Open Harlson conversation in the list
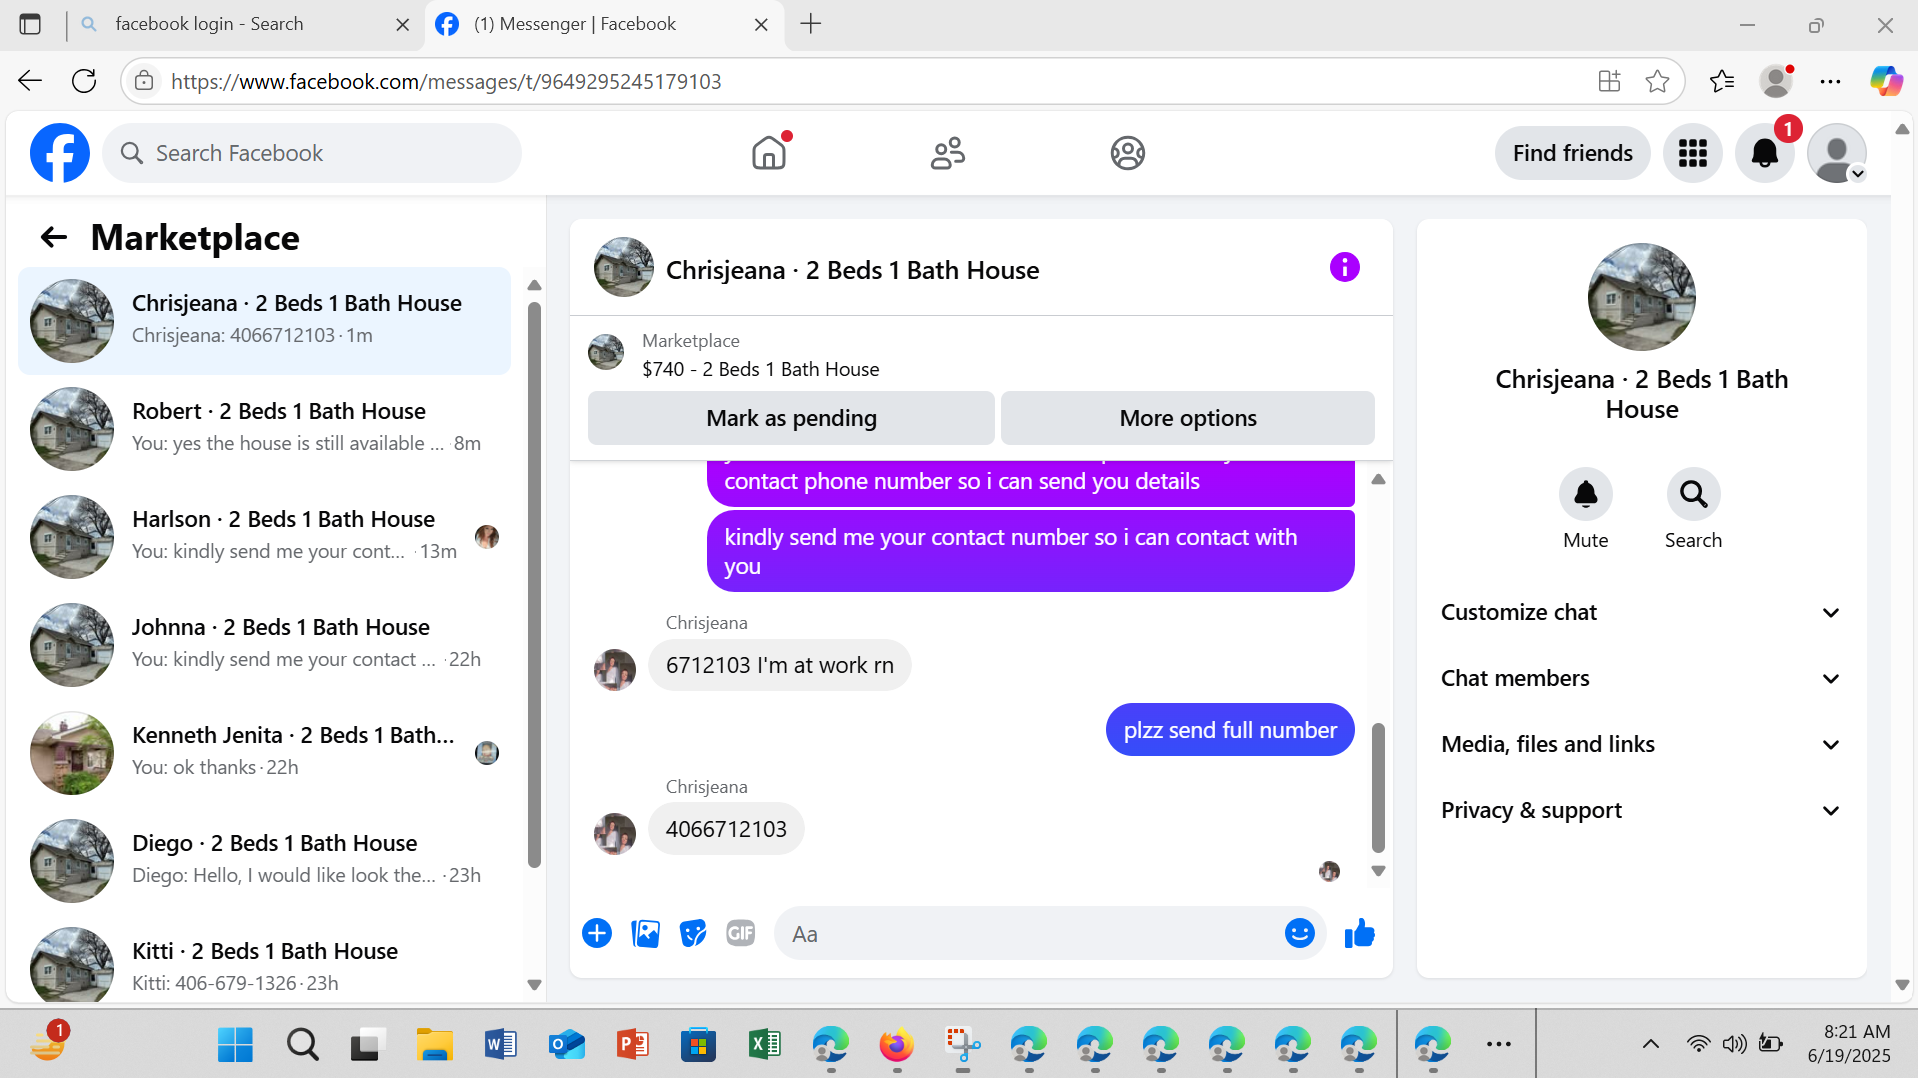The height and width of the screenshot is (1078, 1918). click(264, 536)
